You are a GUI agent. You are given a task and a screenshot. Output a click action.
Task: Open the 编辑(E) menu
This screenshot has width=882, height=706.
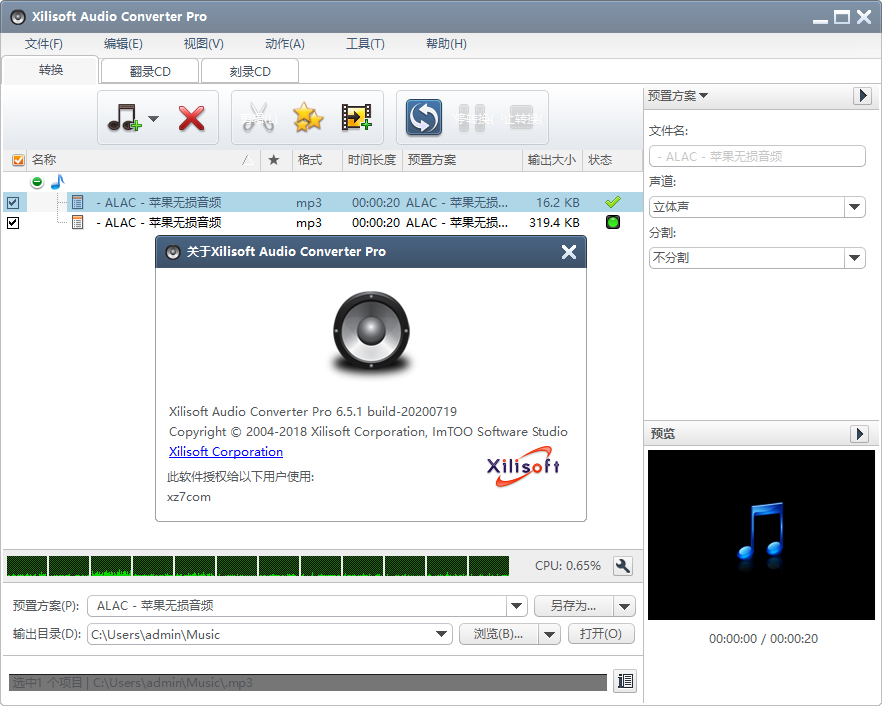pos(123,44)
